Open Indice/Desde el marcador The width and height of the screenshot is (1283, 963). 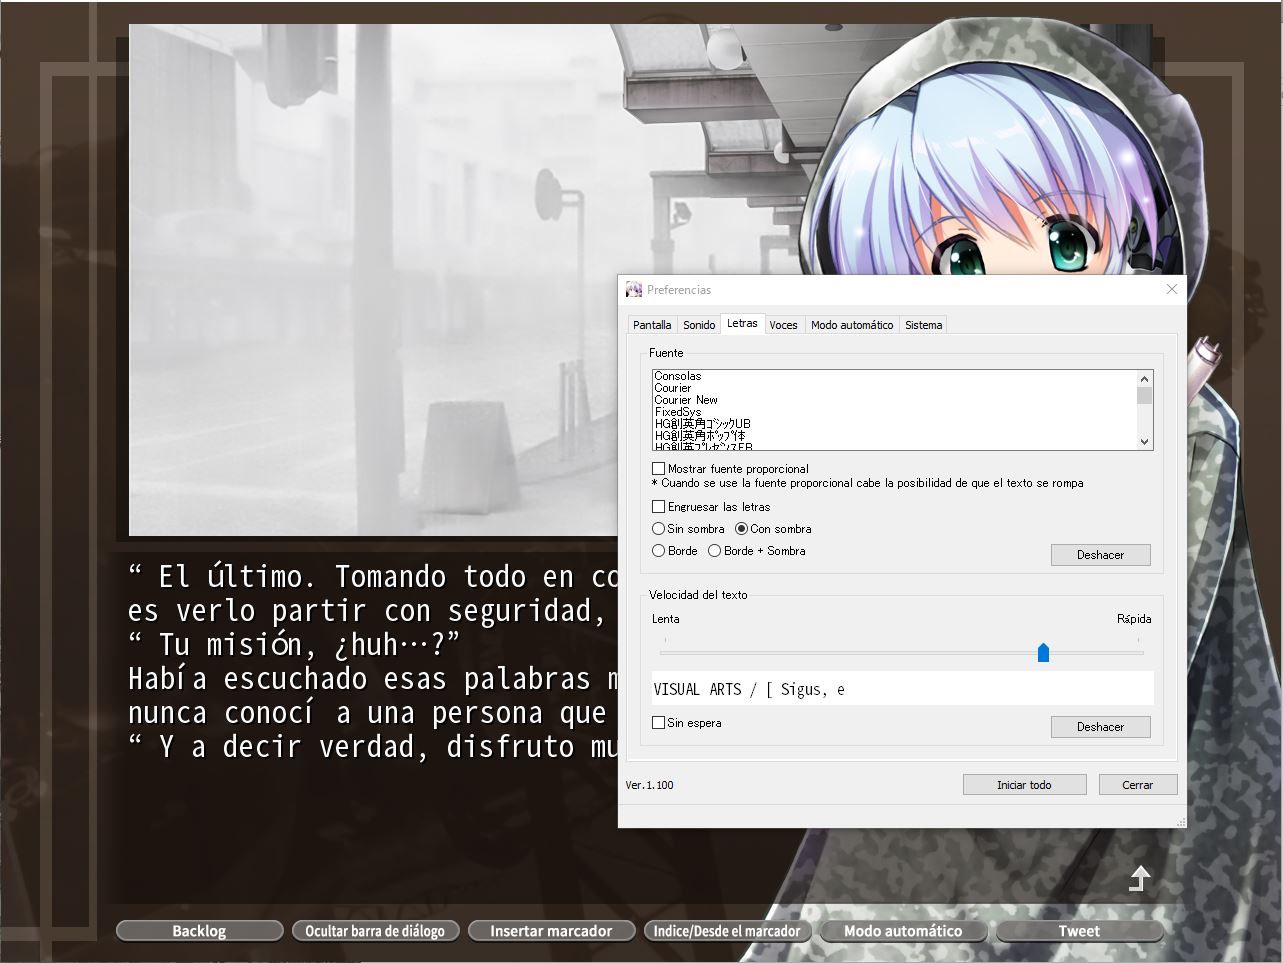click(x=727, y=931)
